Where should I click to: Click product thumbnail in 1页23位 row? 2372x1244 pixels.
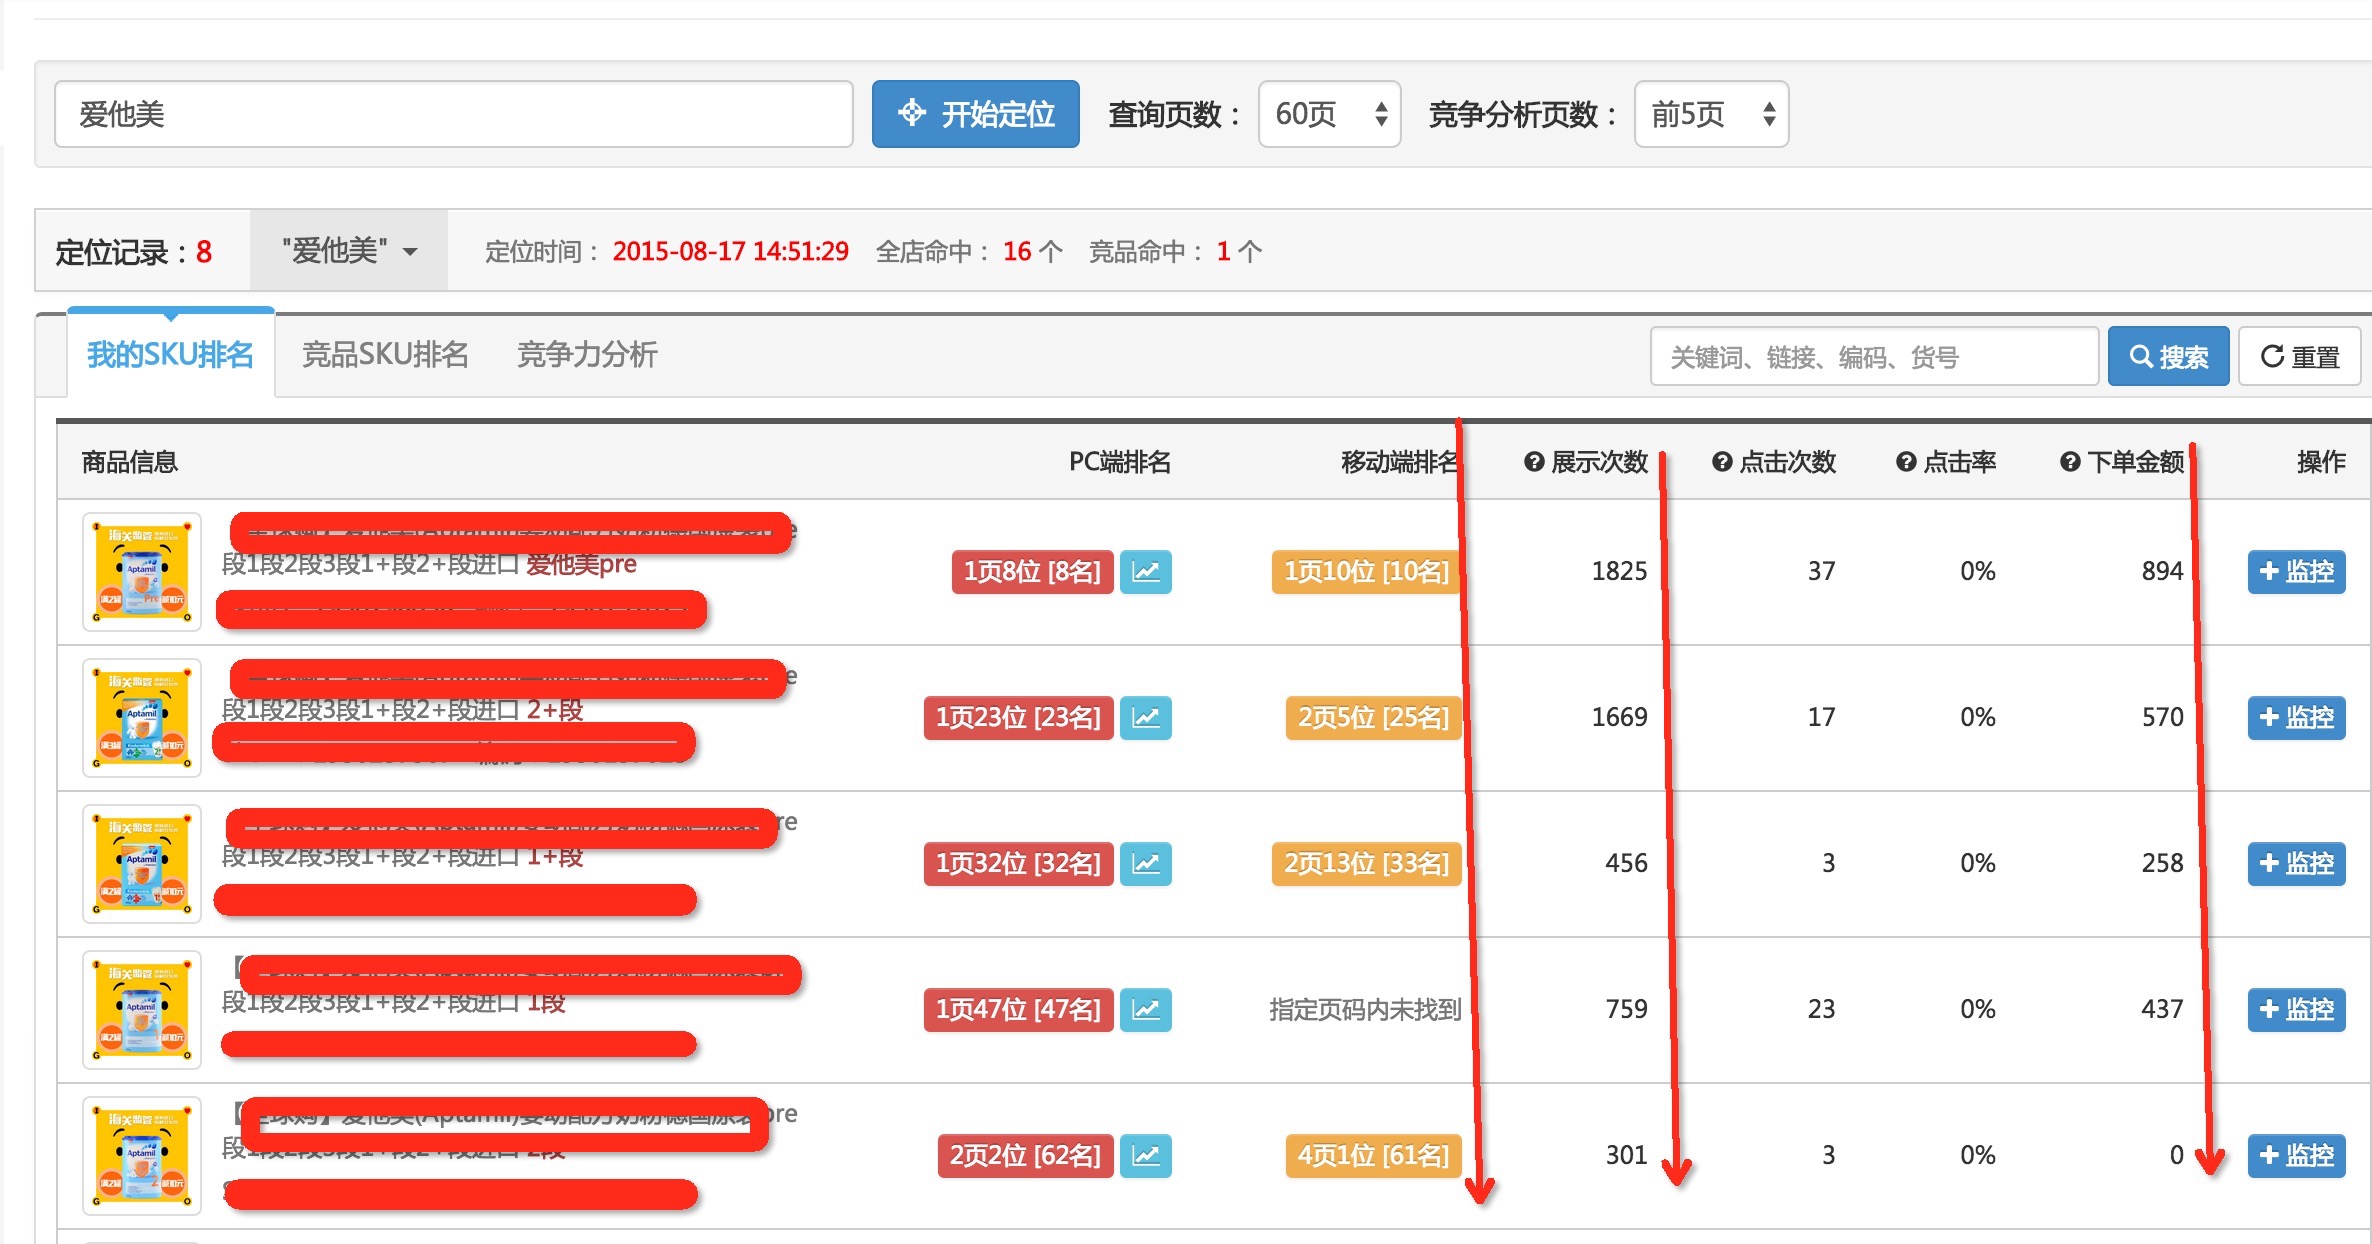[x=142, y=718]
